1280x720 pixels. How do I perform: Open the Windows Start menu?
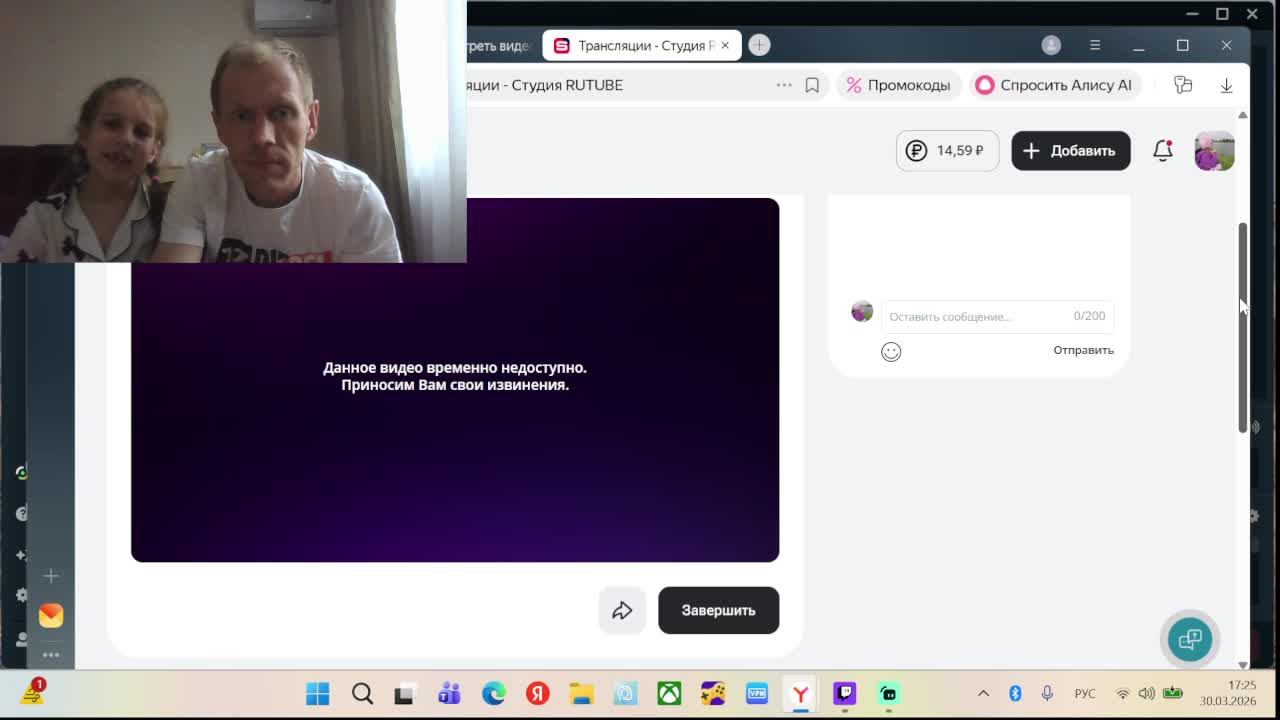(x=318, y=693)
